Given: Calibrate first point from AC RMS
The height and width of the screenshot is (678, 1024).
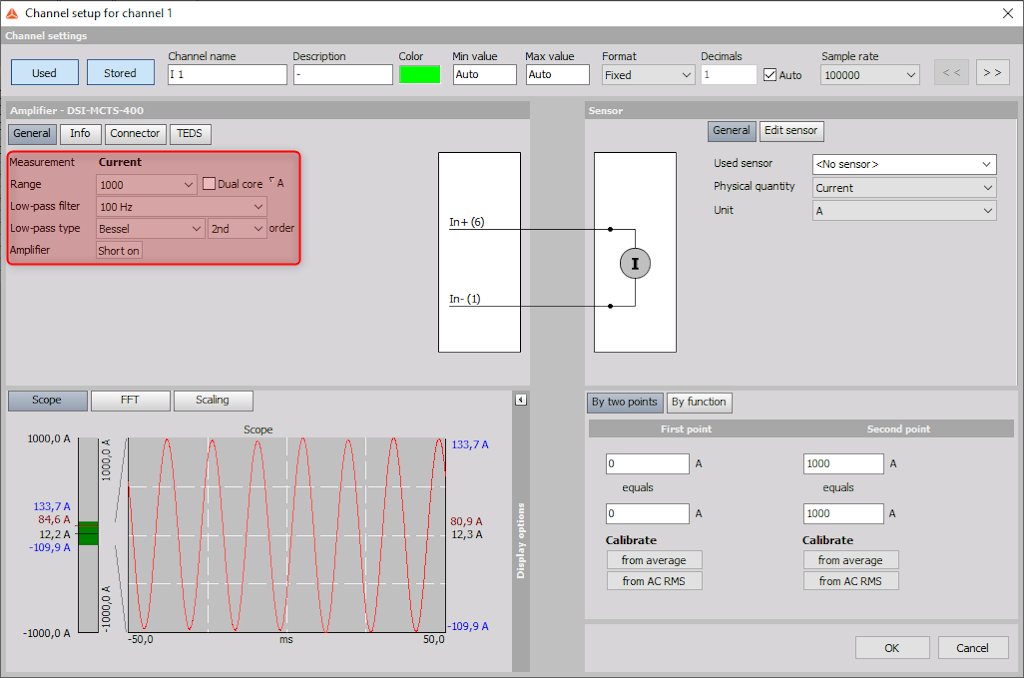Looking at the screenshot, I should click(x=654, y=581).
